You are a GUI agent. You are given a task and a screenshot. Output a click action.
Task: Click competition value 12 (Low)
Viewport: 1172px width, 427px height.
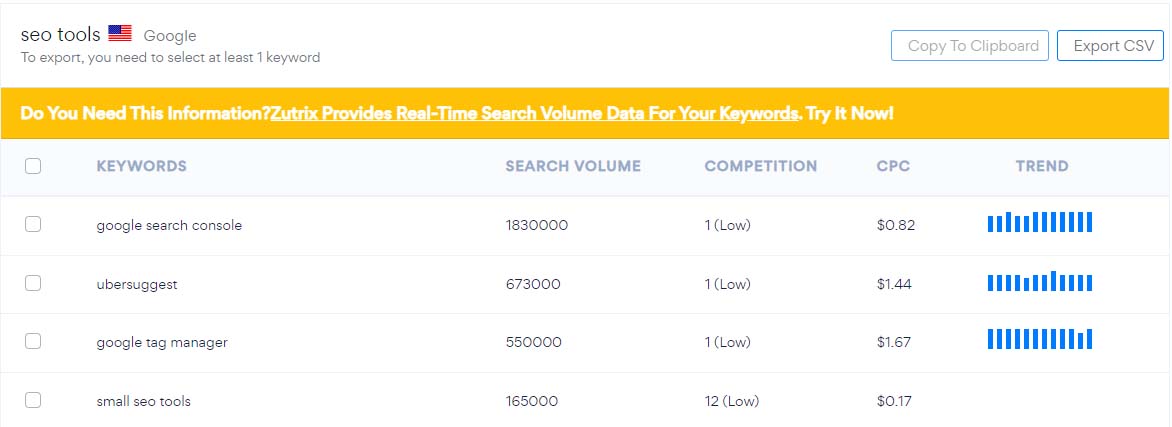click(x=731, y=402)
